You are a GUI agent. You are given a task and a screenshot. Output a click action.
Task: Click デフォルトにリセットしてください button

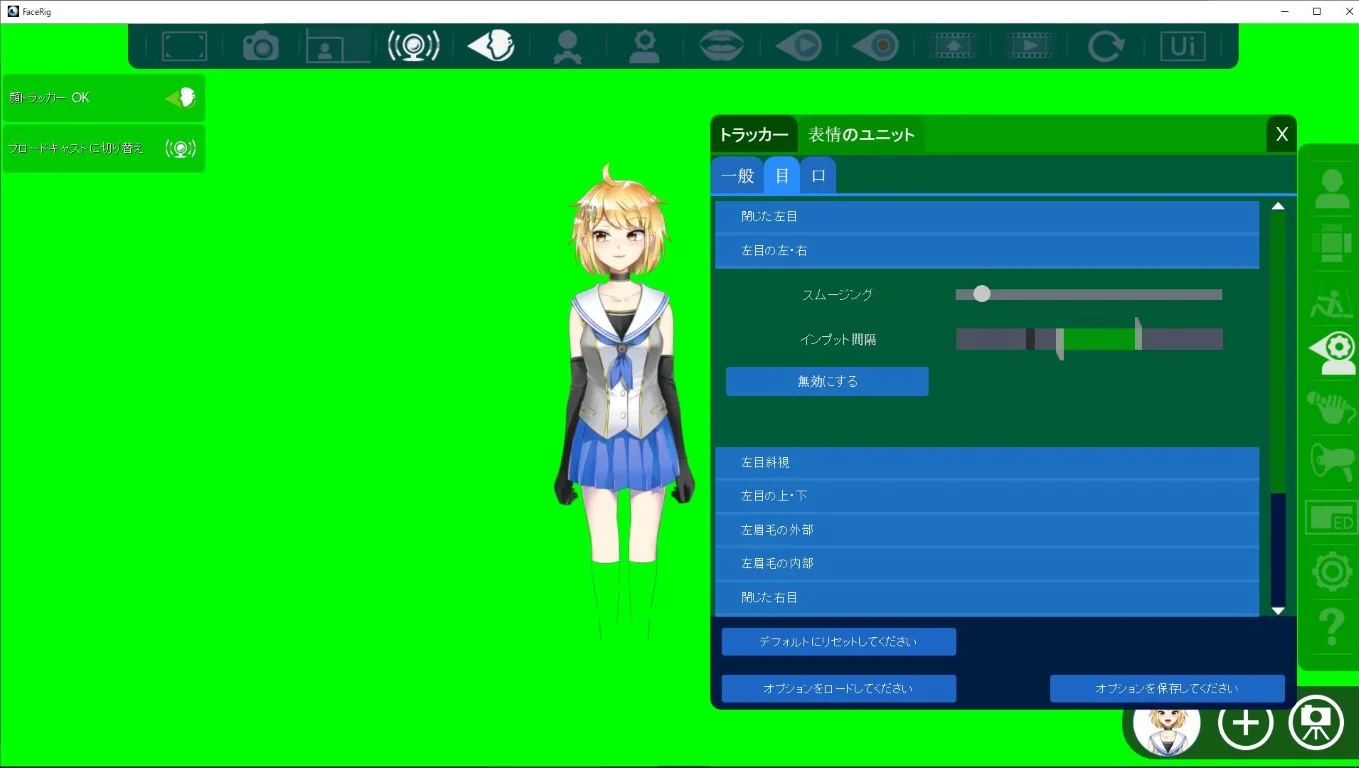tap(838, 641)
